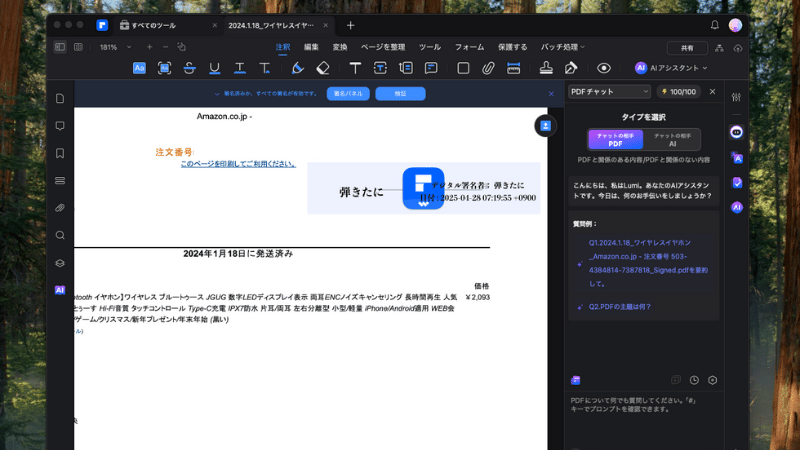The image size is (800, 450).
Task: Click このページを印刷してご利用ください link
Action: coord(238,164)
